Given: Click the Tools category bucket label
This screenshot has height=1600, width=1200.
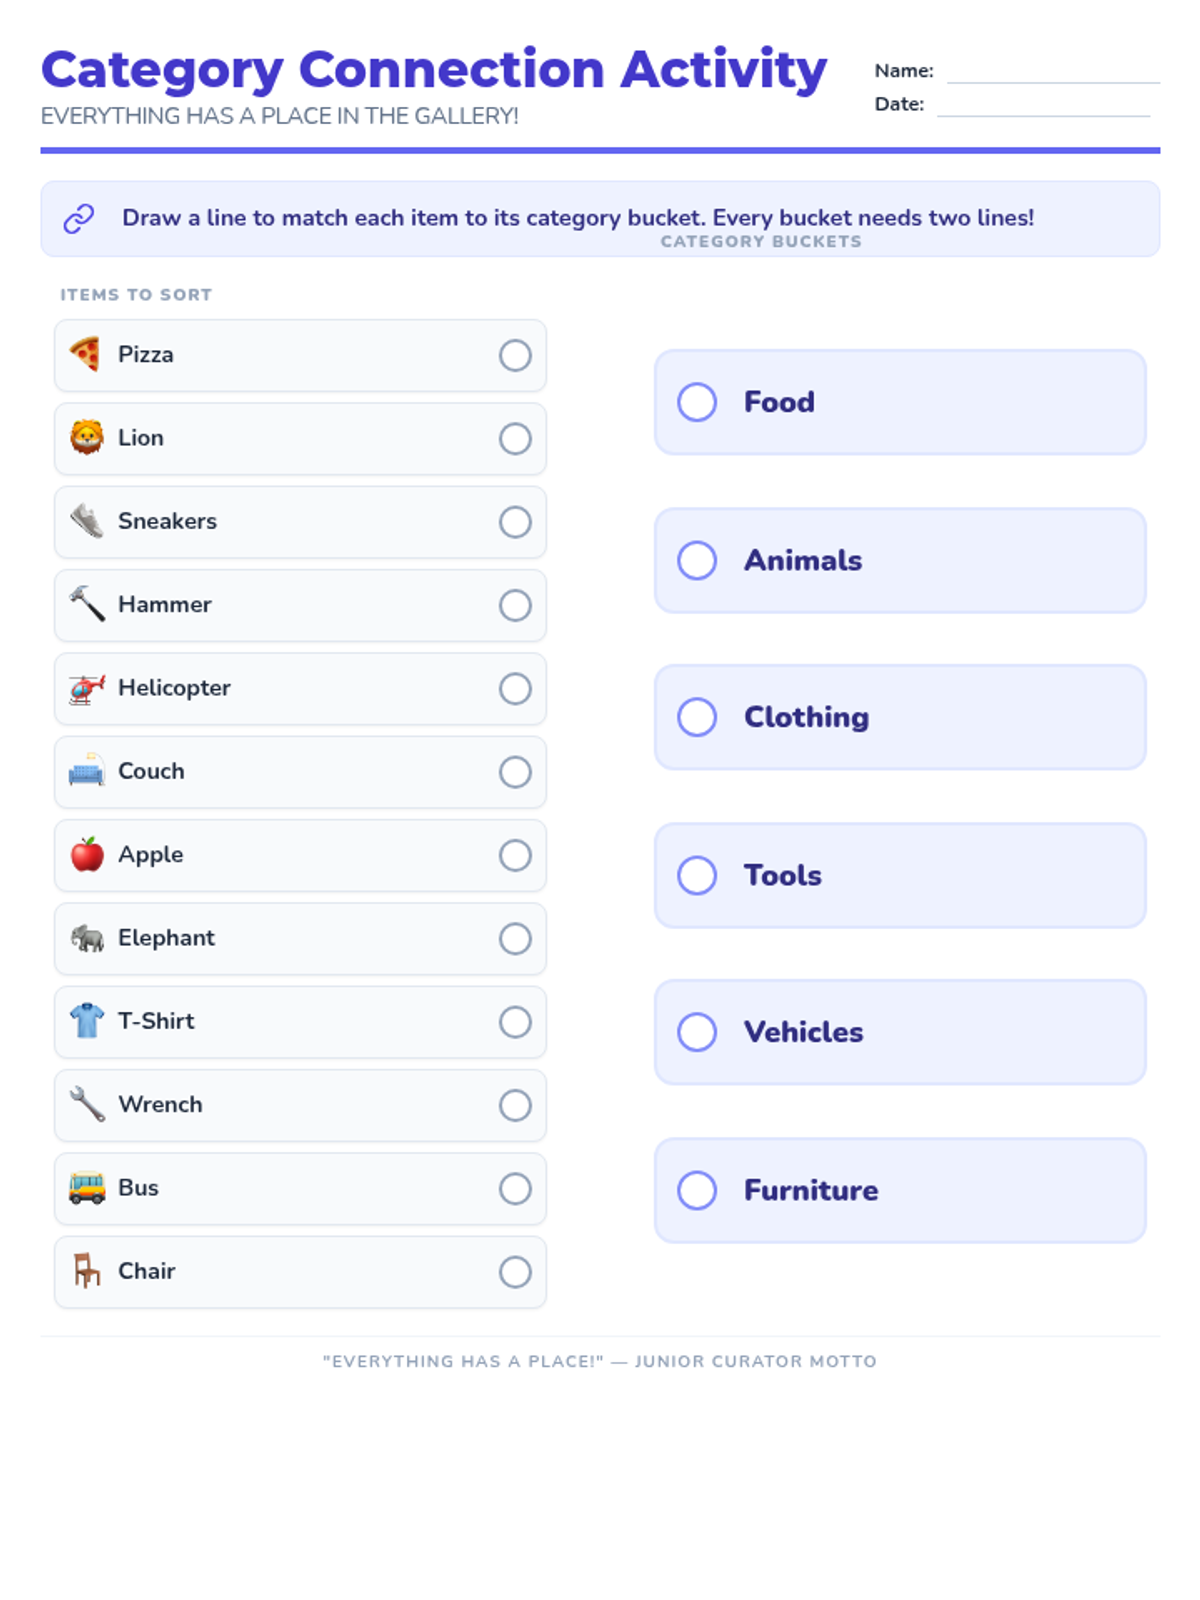Looking at the screenshot, I should tap(783, 875).
